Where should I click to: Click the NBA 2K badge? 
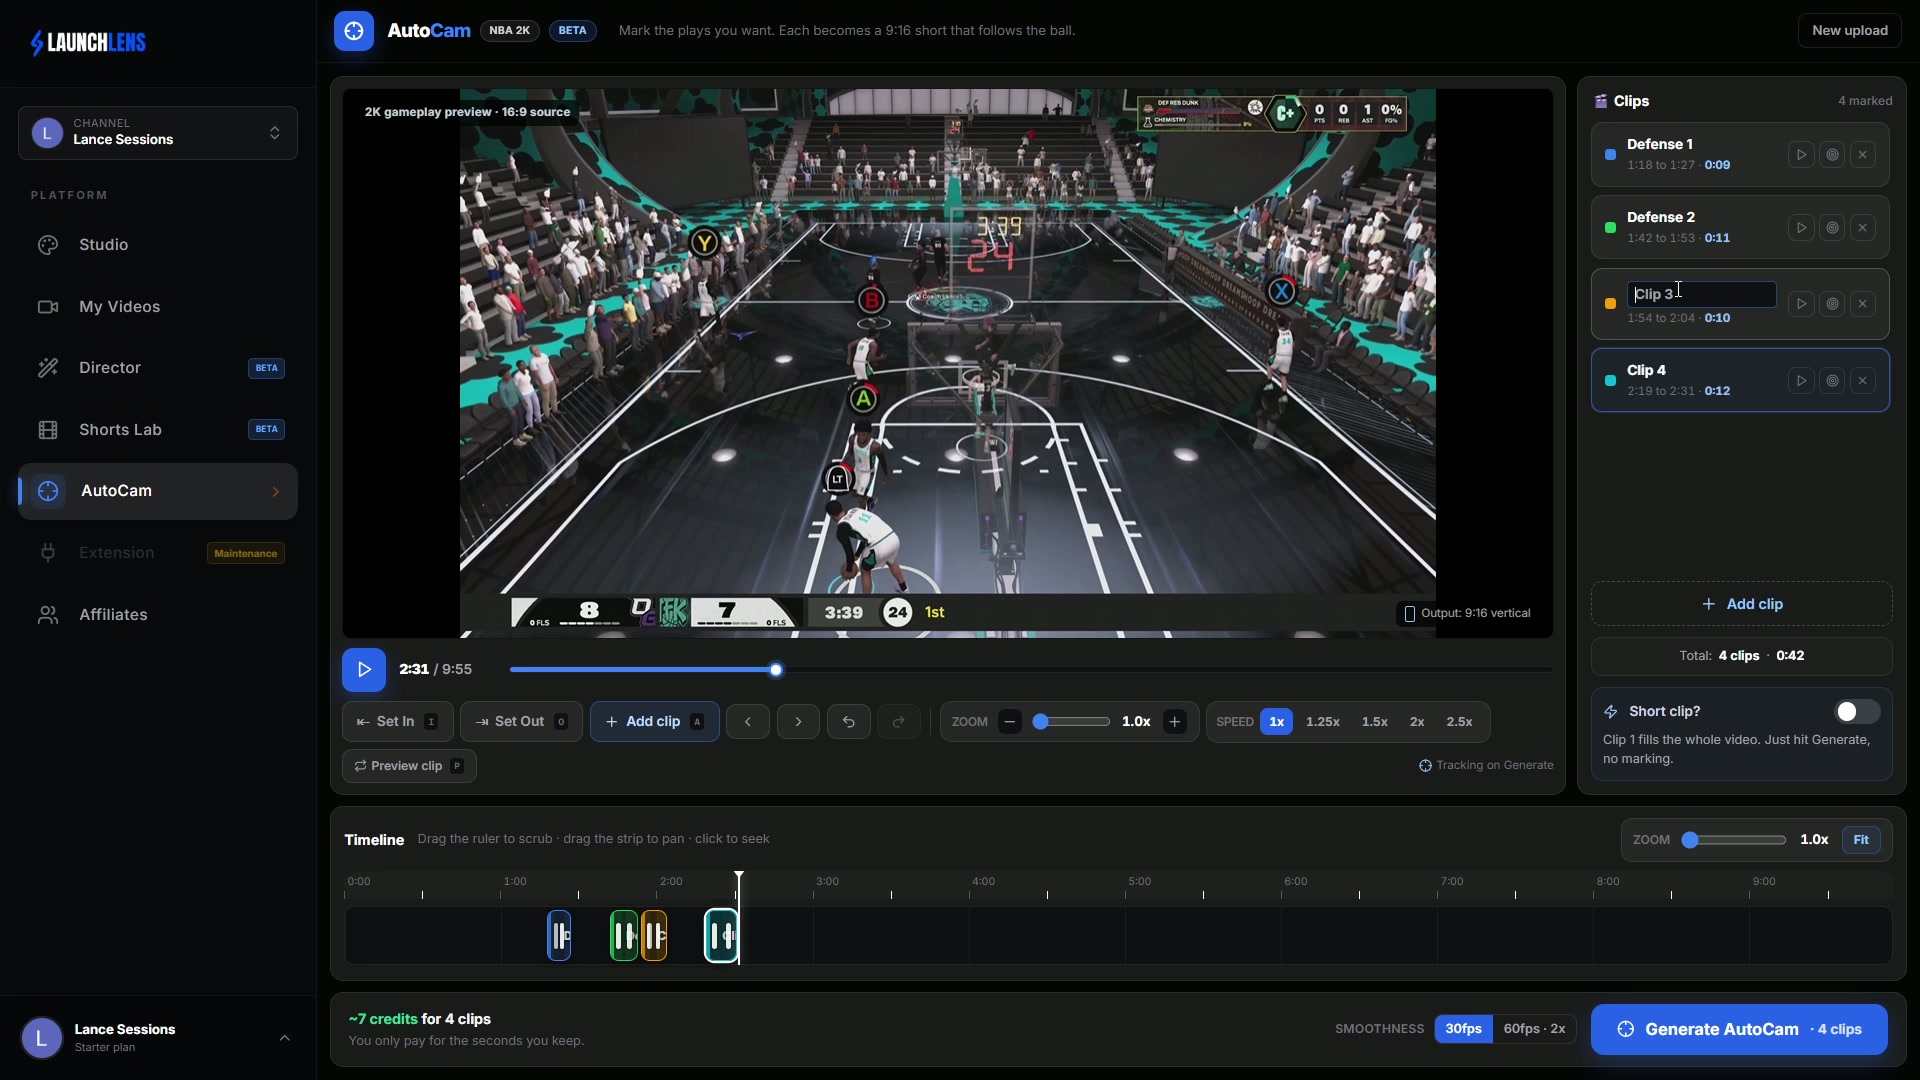click(x=509, y=31)
